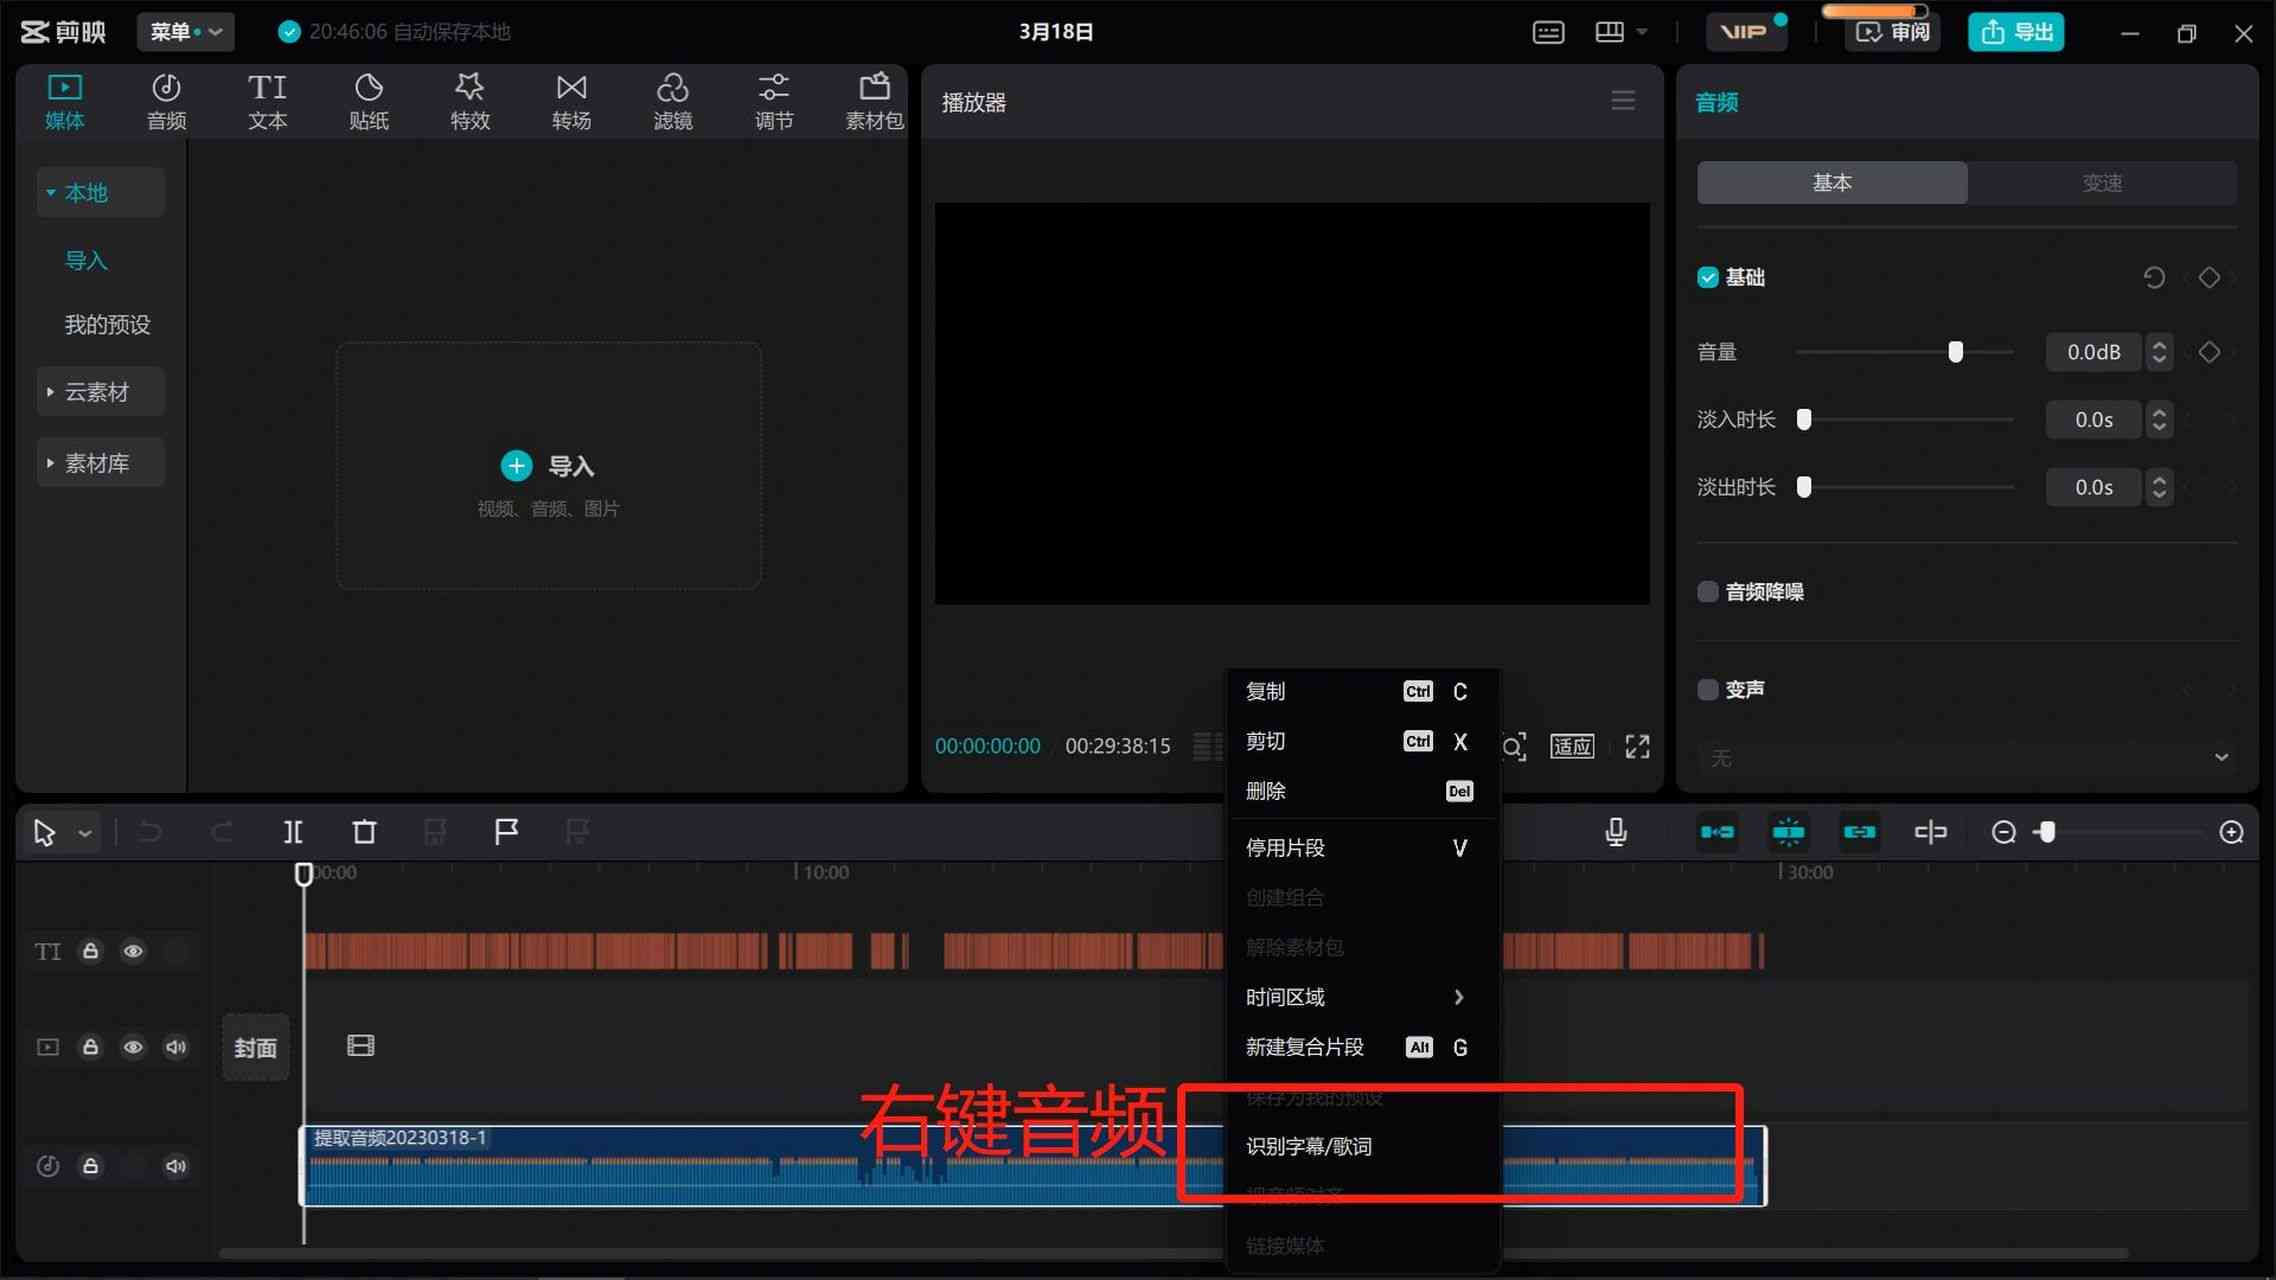Click the 媒体 (Media) tab icon
2276x1280 pixels.
click(x=64, y=98)
